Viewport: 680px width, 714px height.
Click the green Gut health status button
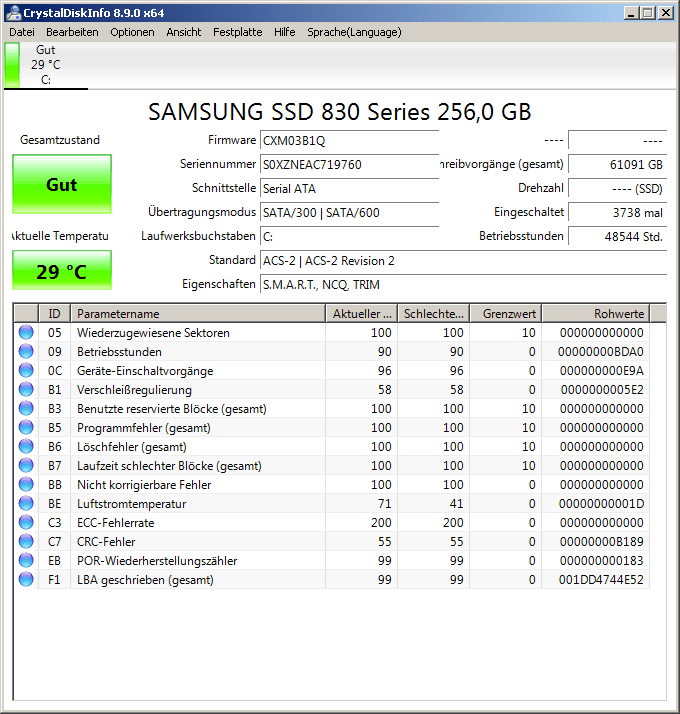[62, 184]
